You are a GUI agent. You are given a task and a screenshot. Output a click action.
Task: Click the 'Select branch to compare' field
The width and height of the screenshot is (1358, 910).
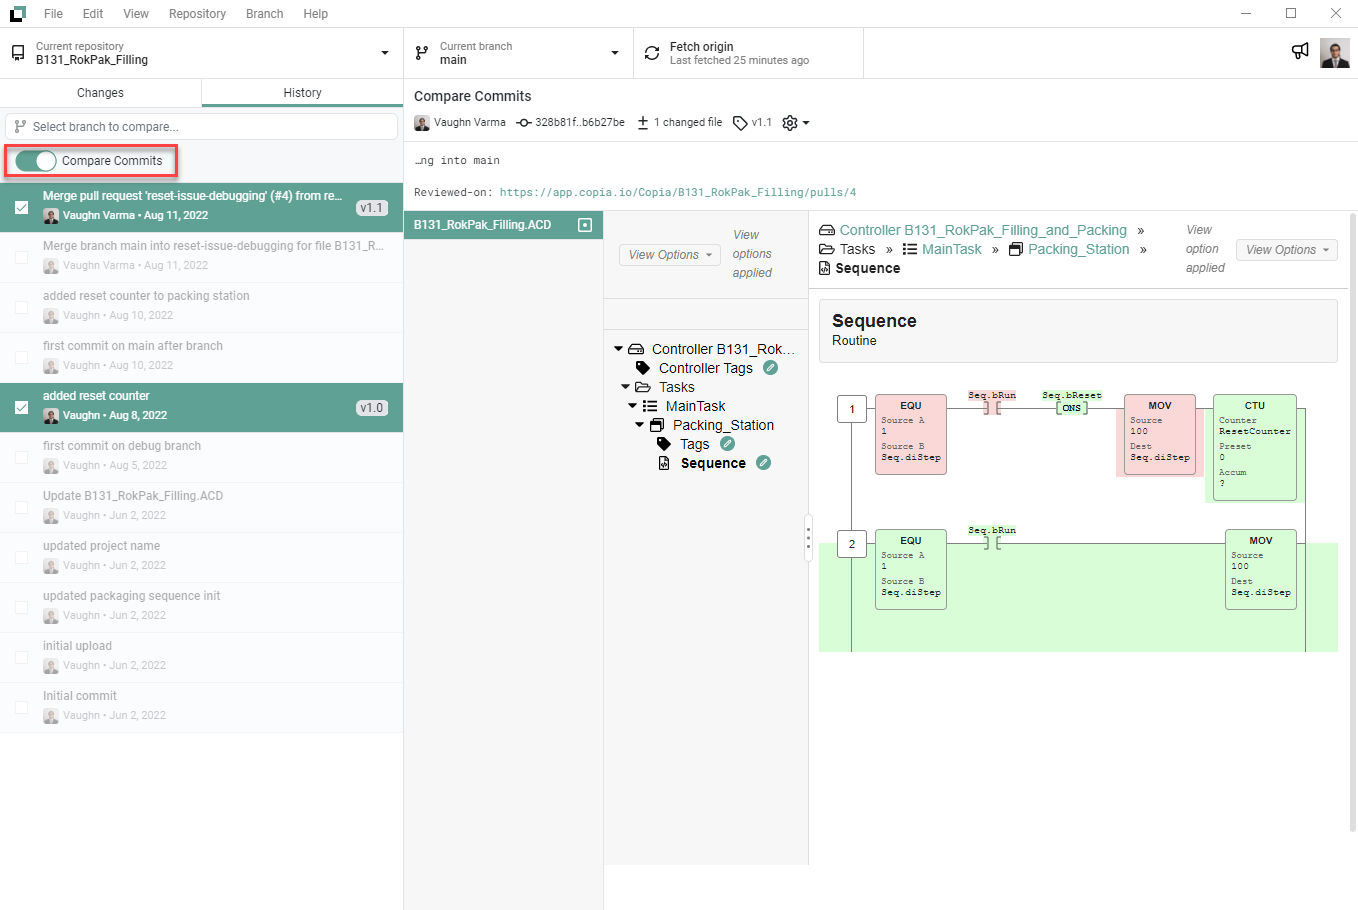click(x=200, y=127)
